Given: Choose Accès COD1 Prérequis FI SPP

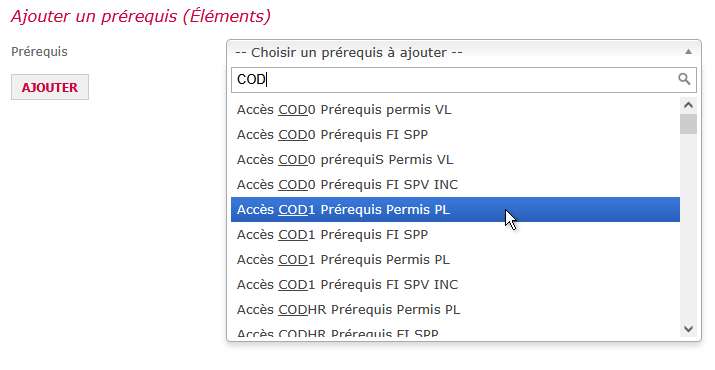Looking at the screenshot, I should point(455,235).
